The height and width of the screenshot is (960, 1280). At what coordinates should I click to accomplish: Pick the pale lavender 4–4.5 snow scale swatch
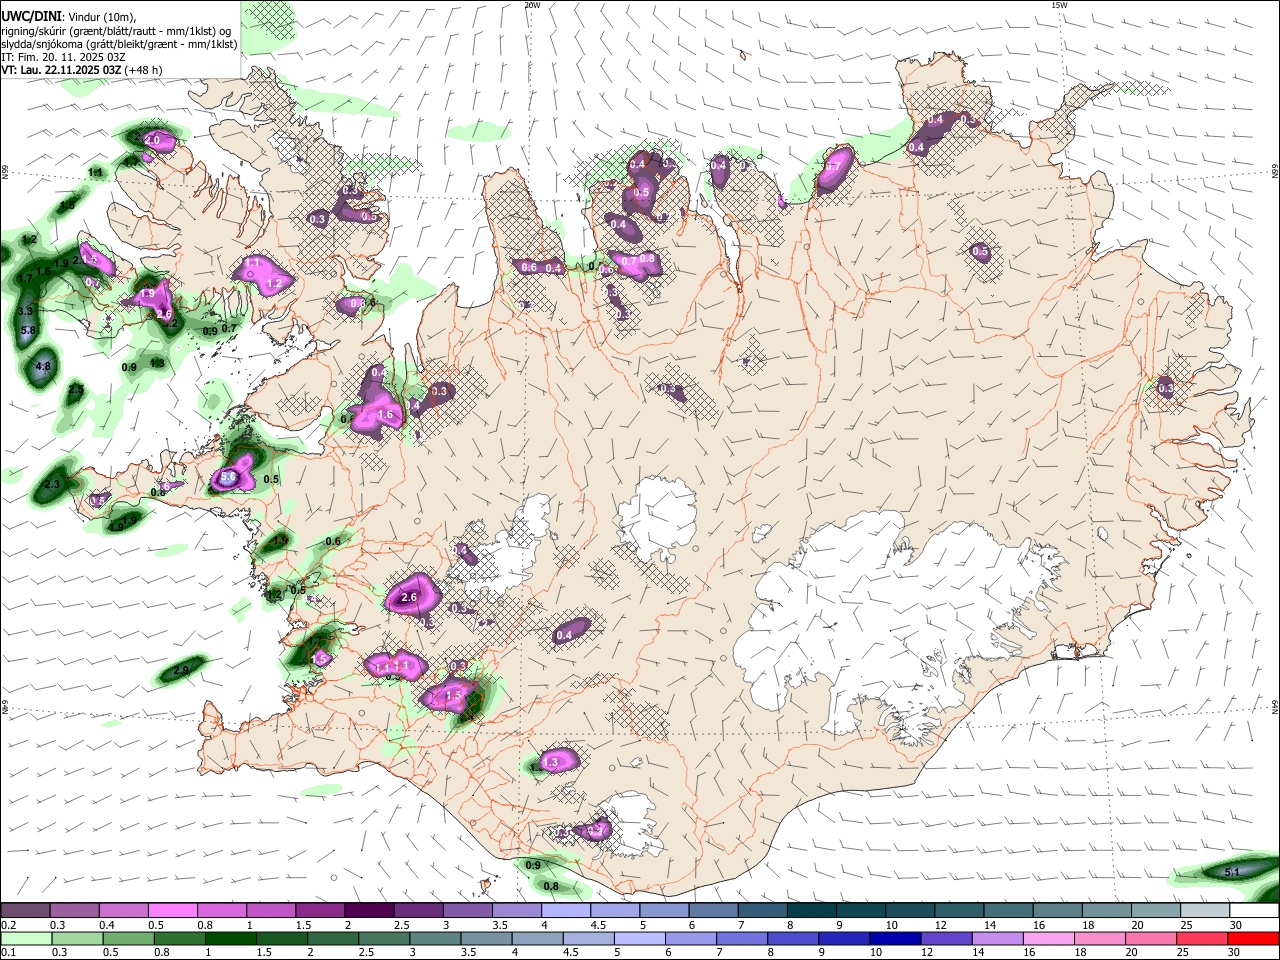[x=566, y=911]
